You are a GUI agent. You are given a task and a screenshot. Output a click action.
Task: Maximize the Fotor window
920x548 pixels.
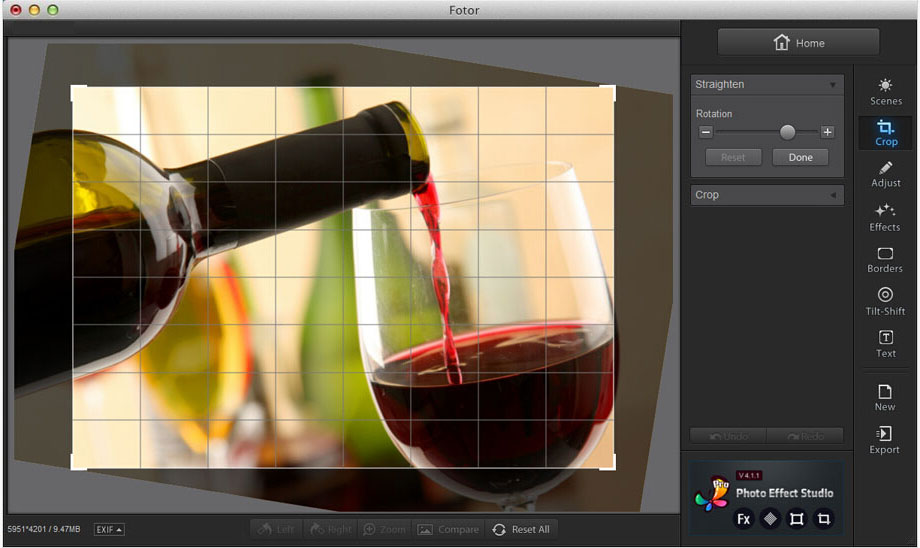53,10
